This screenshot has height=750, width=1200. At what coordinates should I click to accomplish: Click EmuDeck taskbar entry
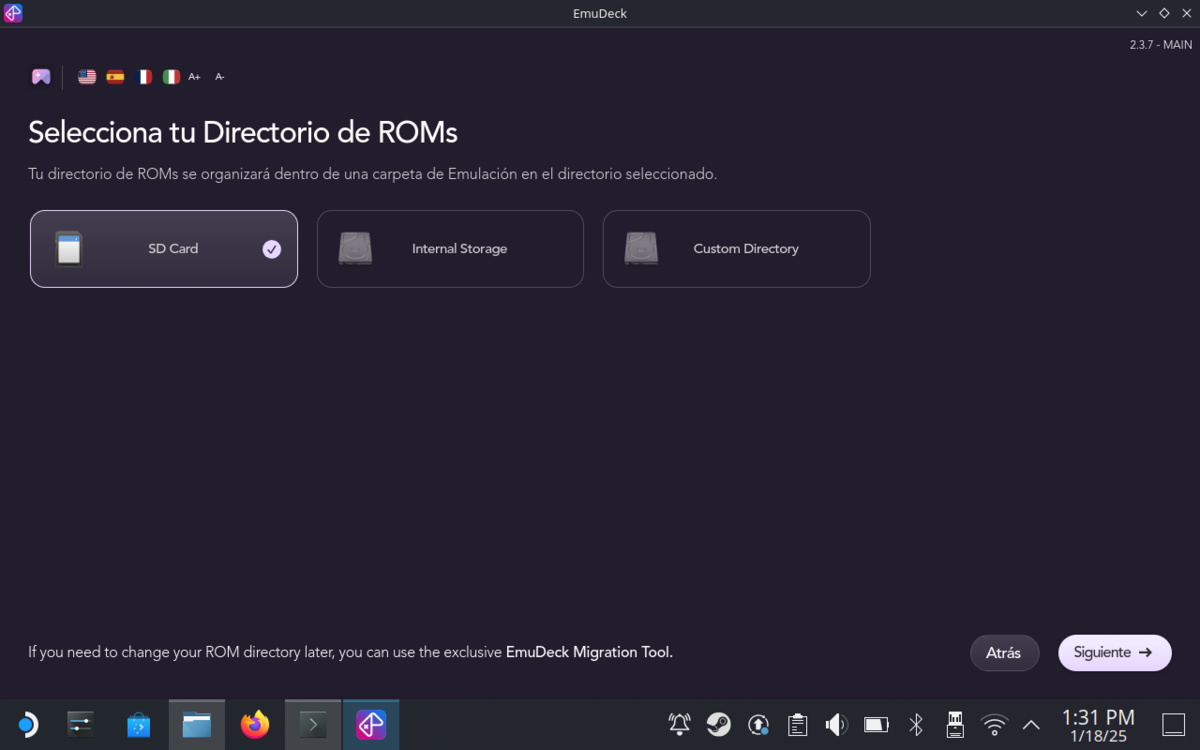371,725
